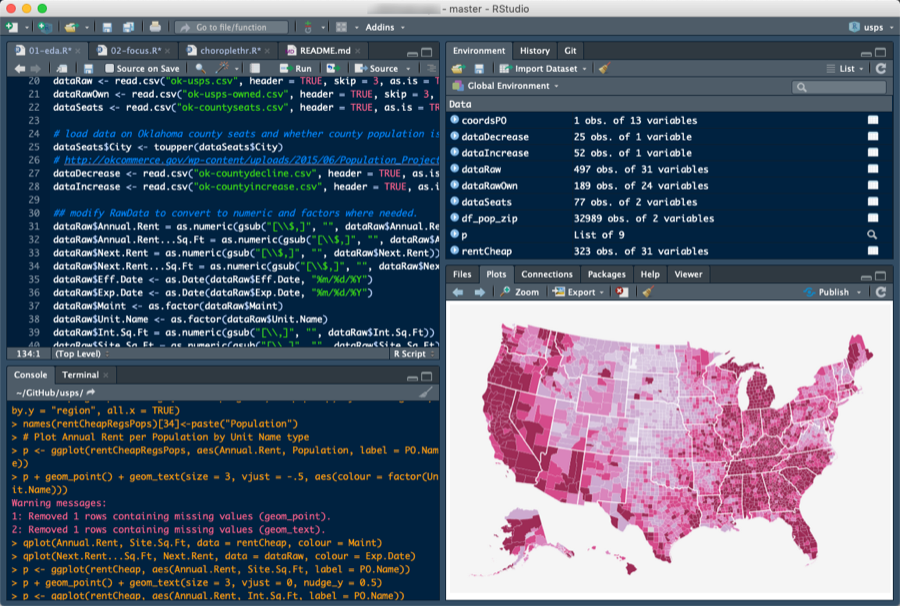Image resolution: width=900 pixels, height=606 pixels.
Task: Click the Go to file/function field
Action: (x=231, y=27)
